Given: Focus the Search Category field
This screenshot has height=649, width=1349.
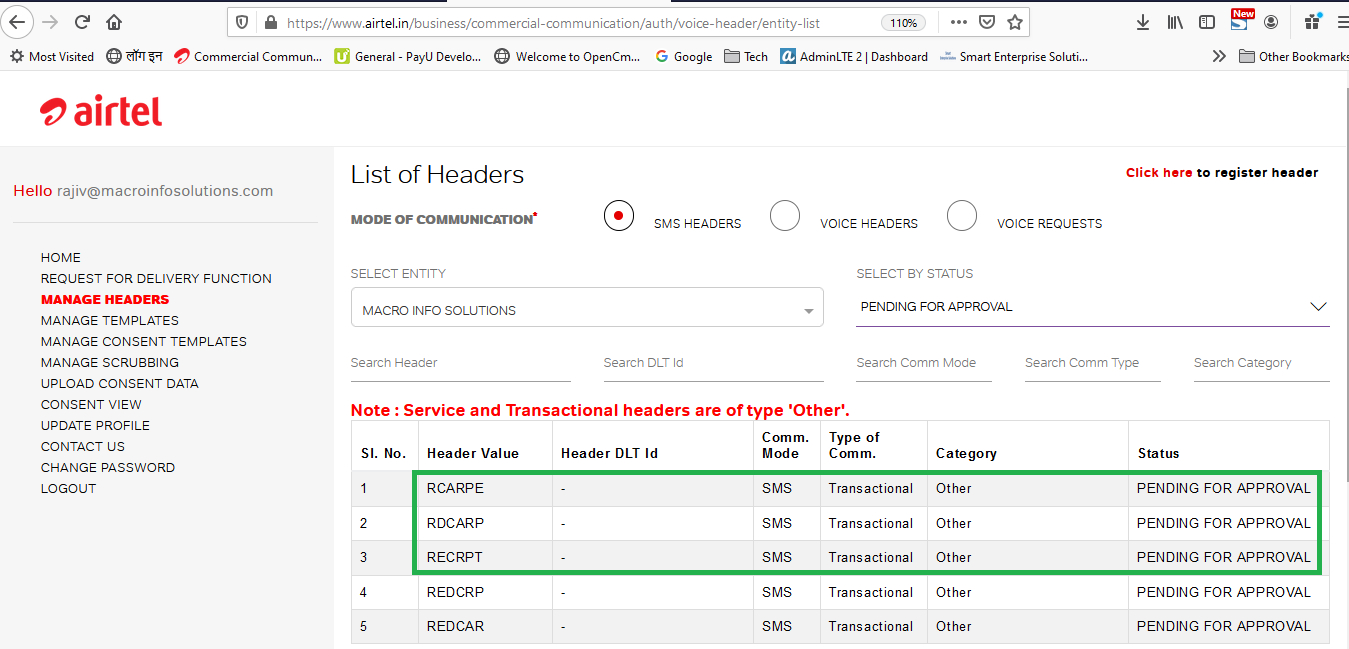Looking at the screenshot, I should click(x=1262, y=363).
